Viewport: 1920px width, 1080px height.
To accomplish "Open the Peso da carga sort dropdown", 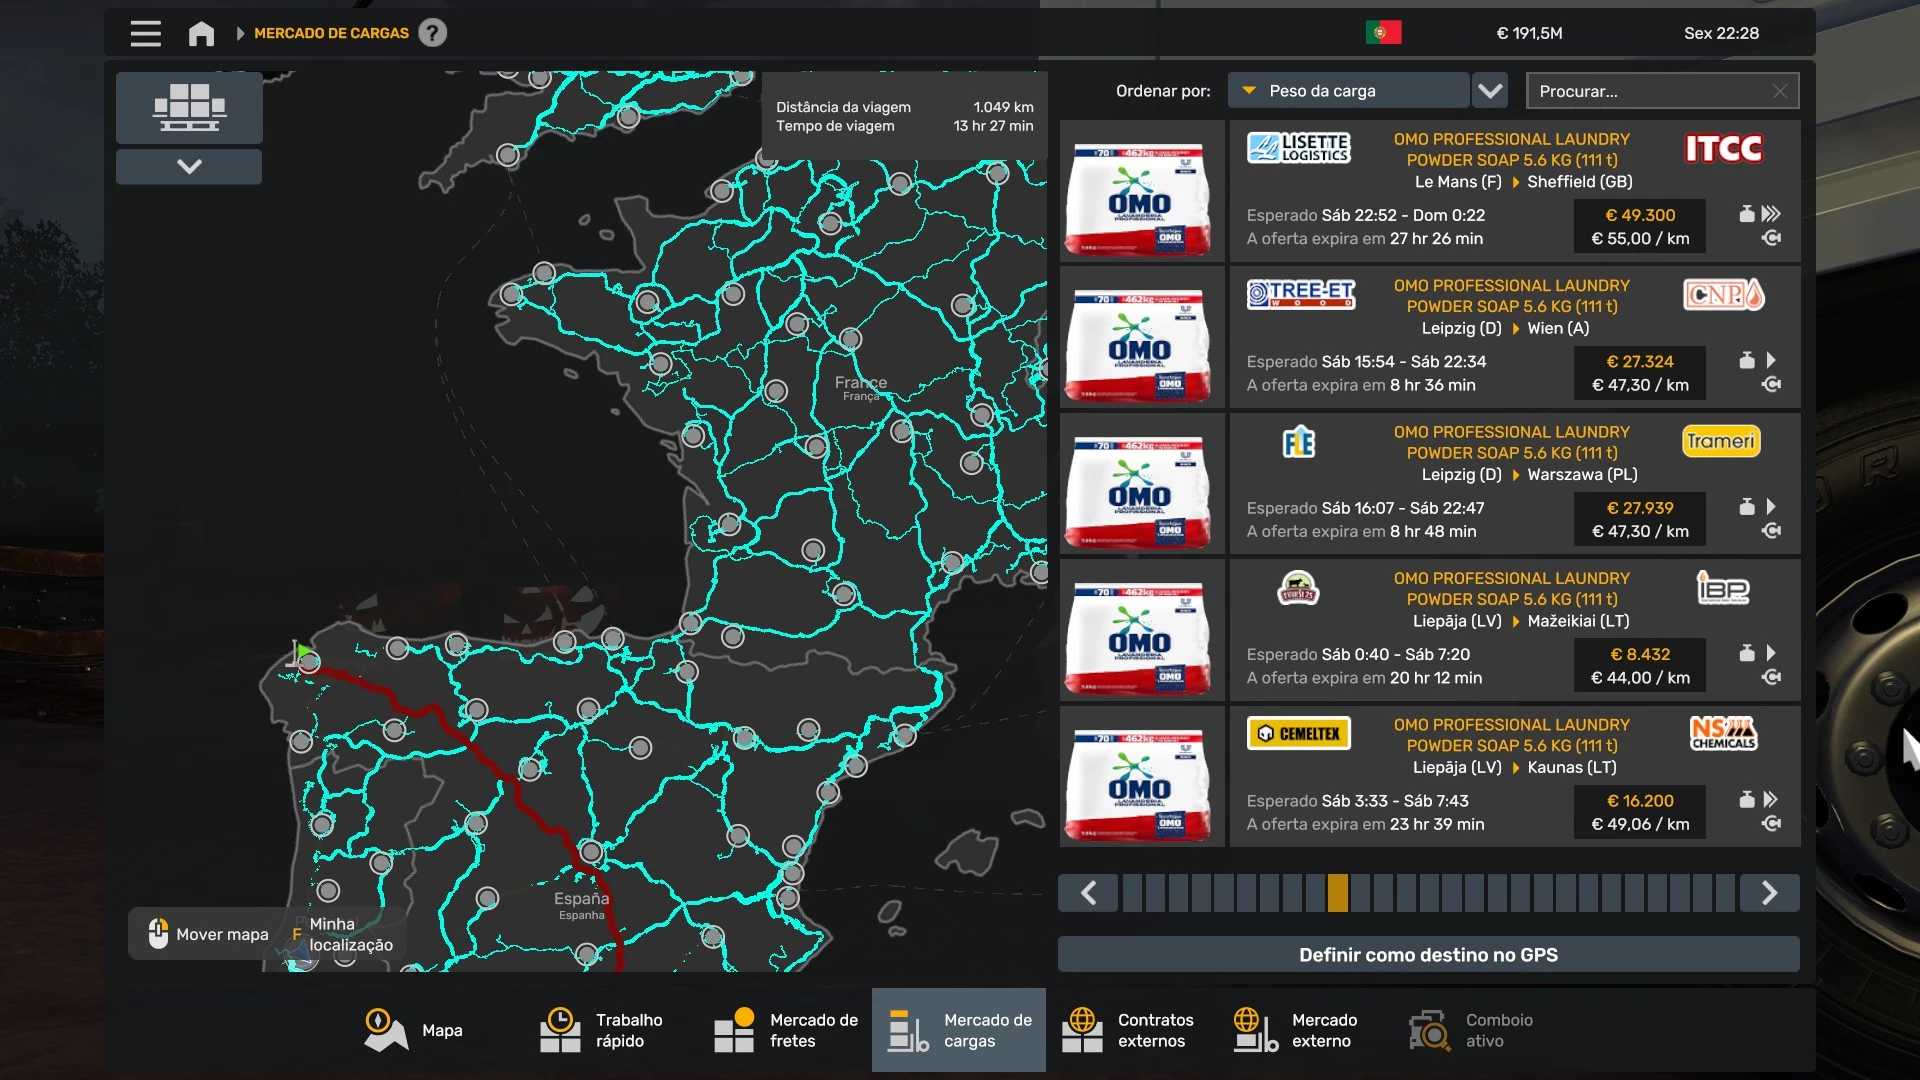I will pyautogui.click(x=1347, y=91).
